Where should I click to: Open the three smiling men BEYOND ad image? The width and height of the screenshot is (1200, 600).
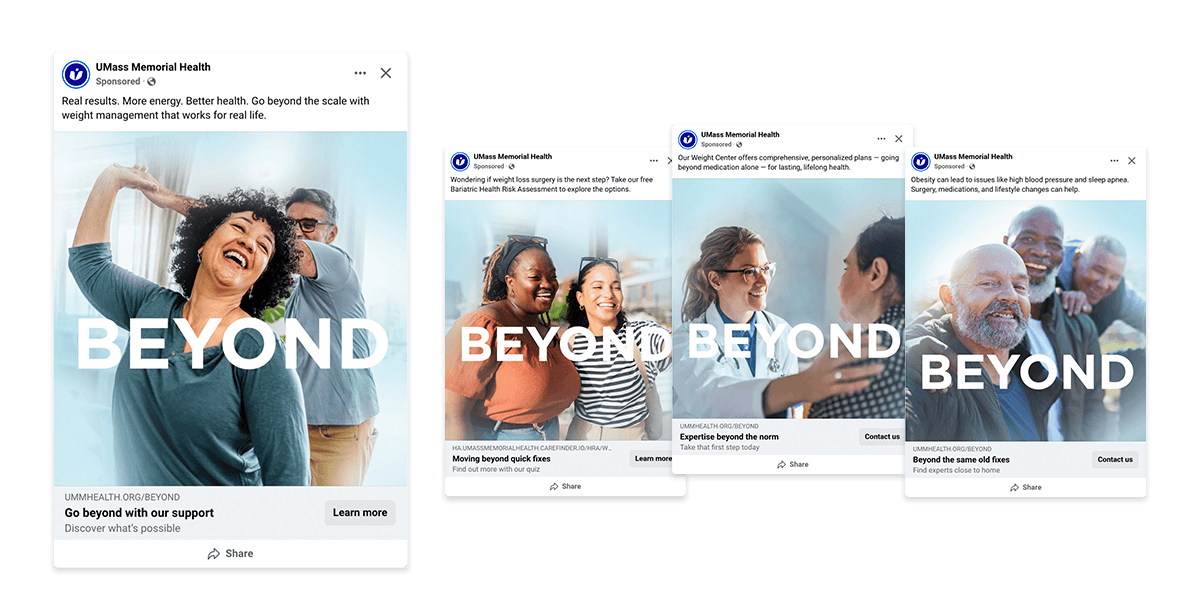click(x=1025, y=320)
